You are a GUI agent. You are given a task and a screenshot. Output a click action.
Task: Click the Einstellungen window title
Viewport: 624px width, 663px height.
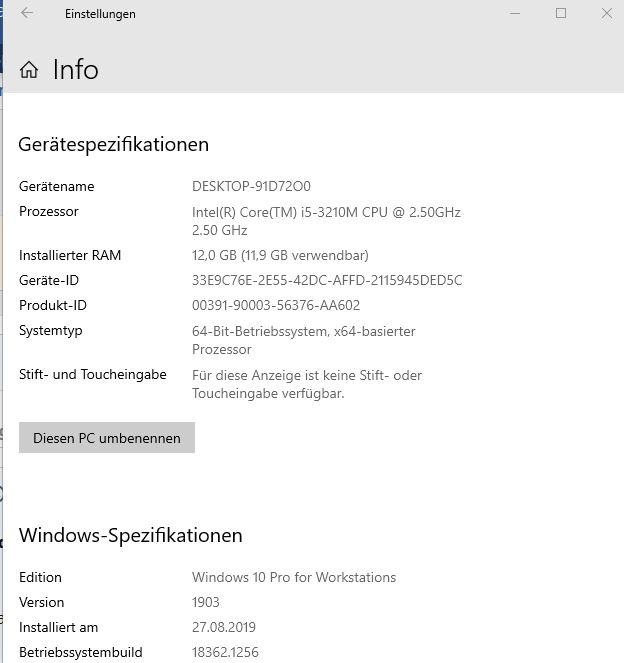(100, 14)
